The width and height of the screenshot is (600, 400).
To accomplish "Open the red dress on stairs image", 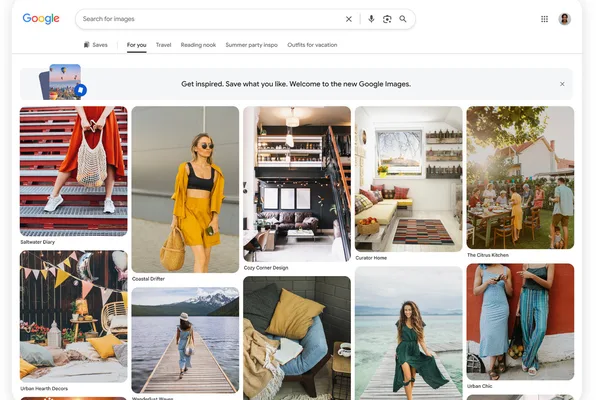I will coord(73,171).
